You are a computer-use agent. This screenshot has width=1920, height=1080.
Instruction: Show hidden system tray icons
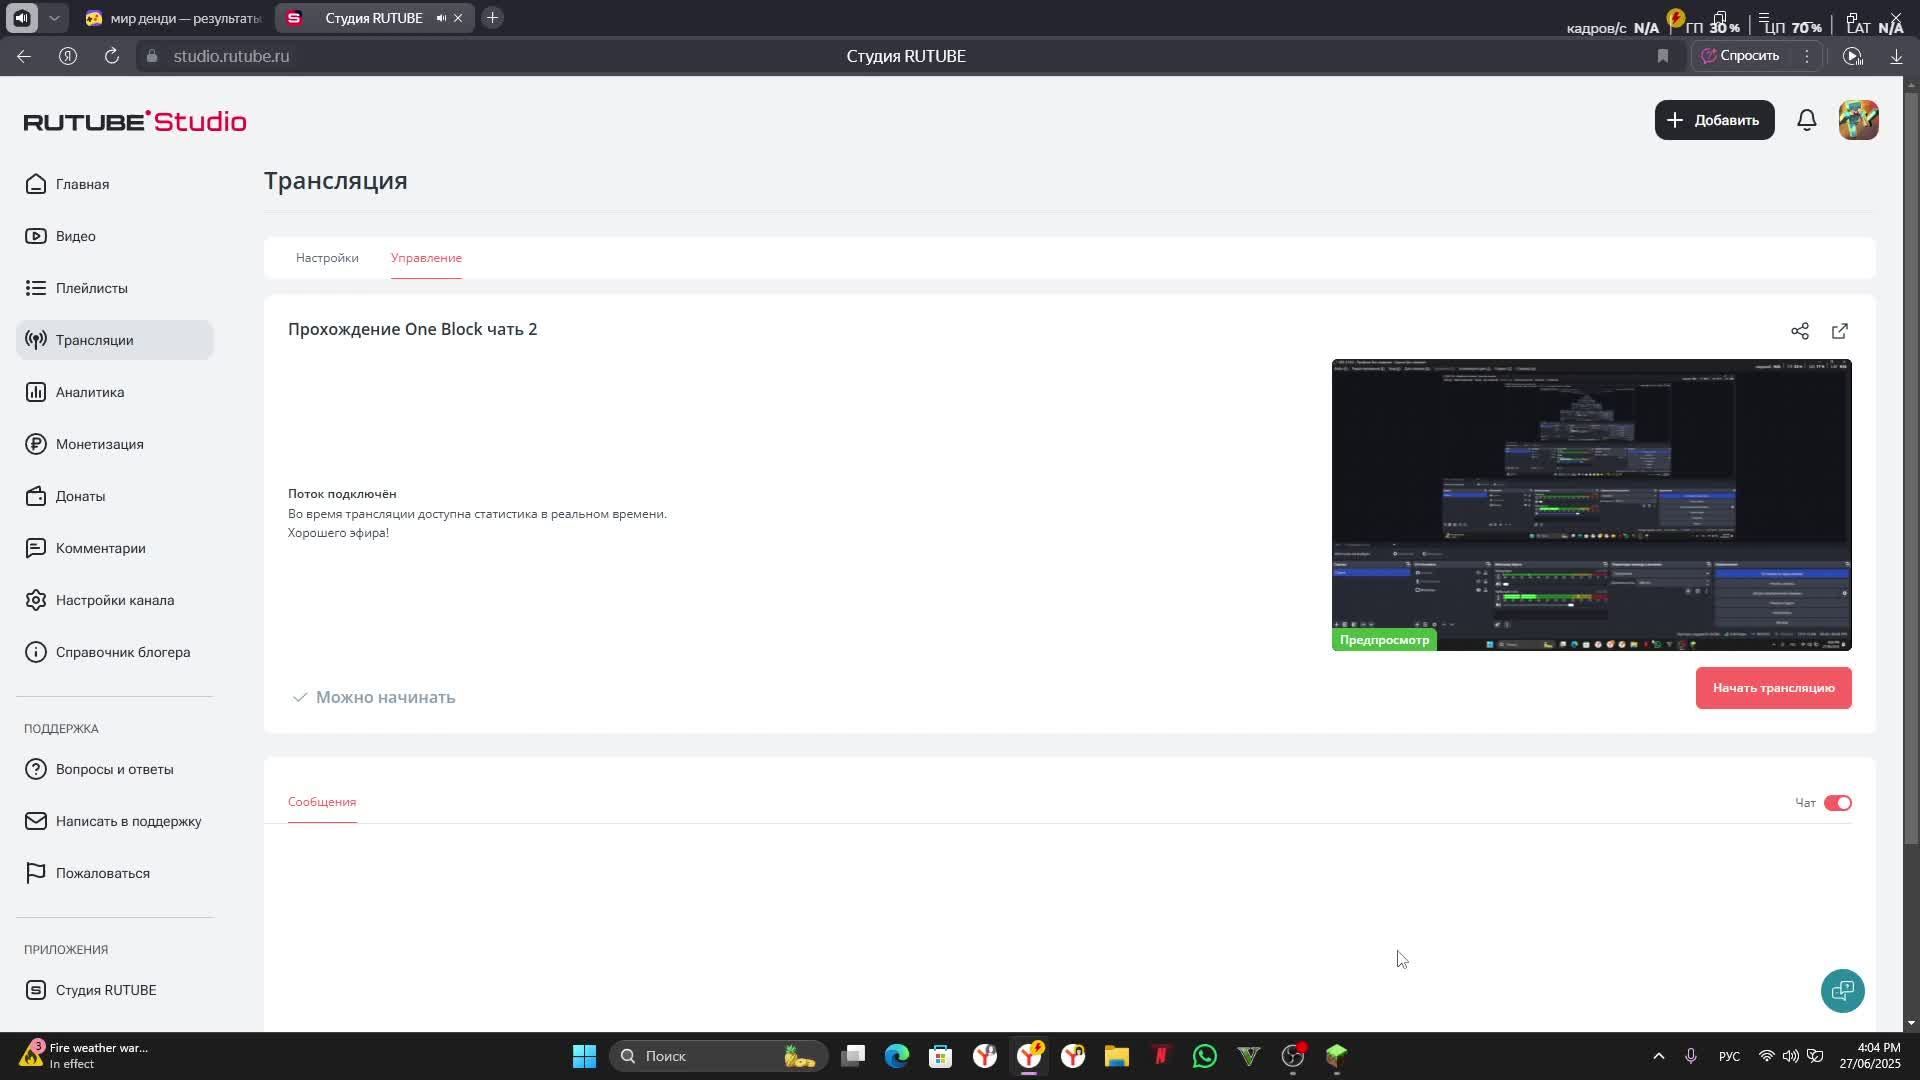coord(1658,1056)
